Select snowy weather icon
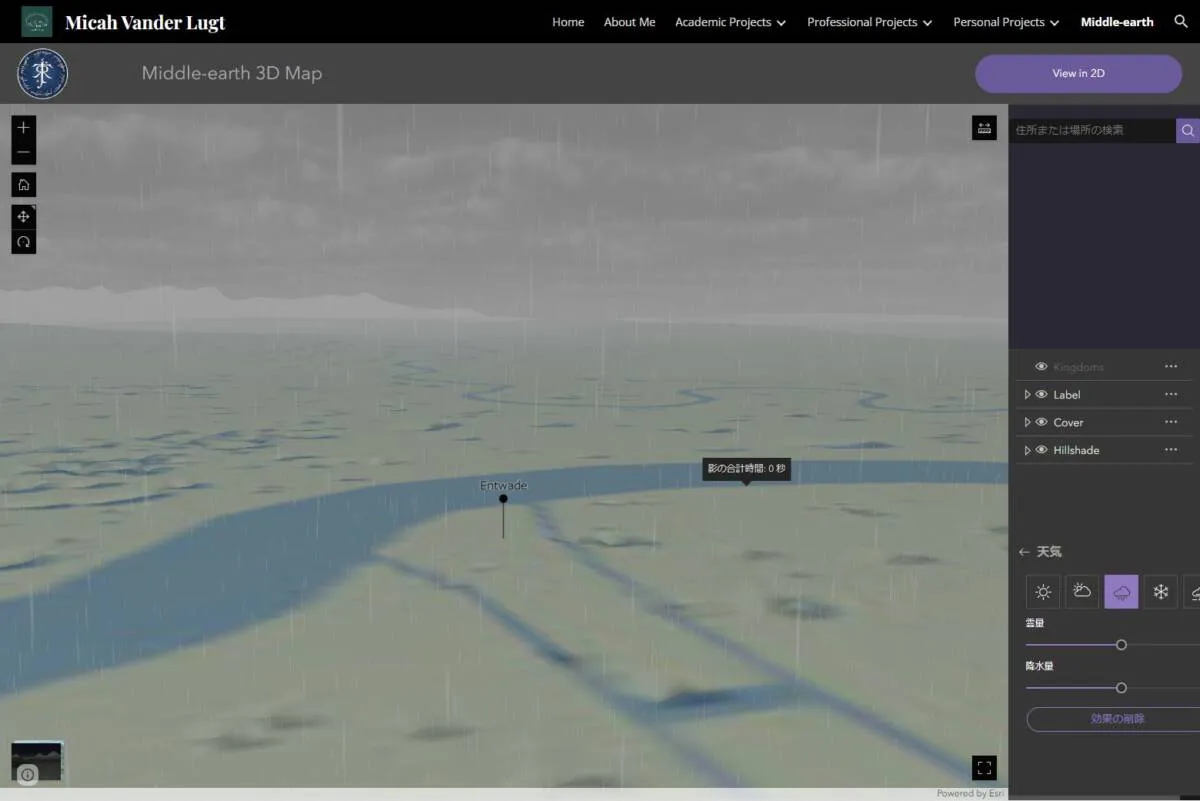Image resolution: width=1200 pixels, height=801 pixels. click(1161, 592)
